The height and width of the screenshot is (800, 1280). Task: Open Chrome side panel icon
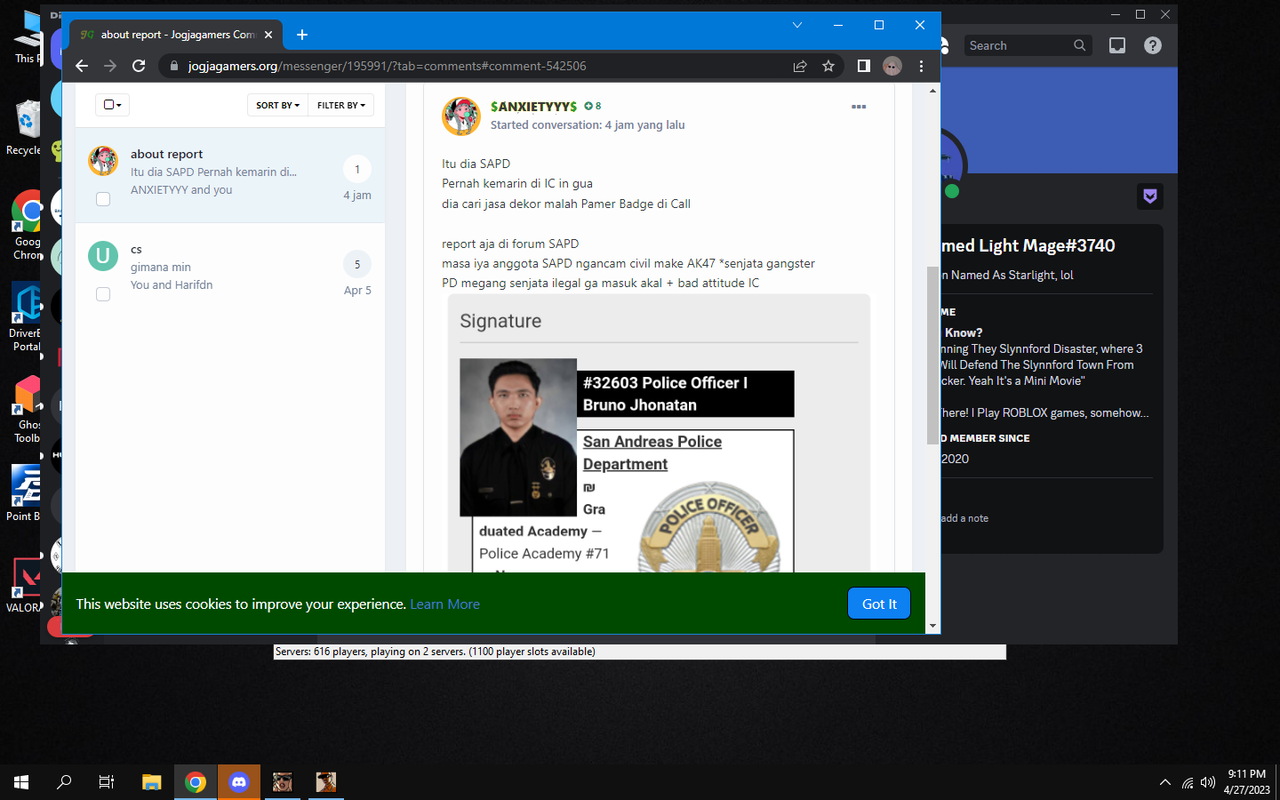click(863, 66)
